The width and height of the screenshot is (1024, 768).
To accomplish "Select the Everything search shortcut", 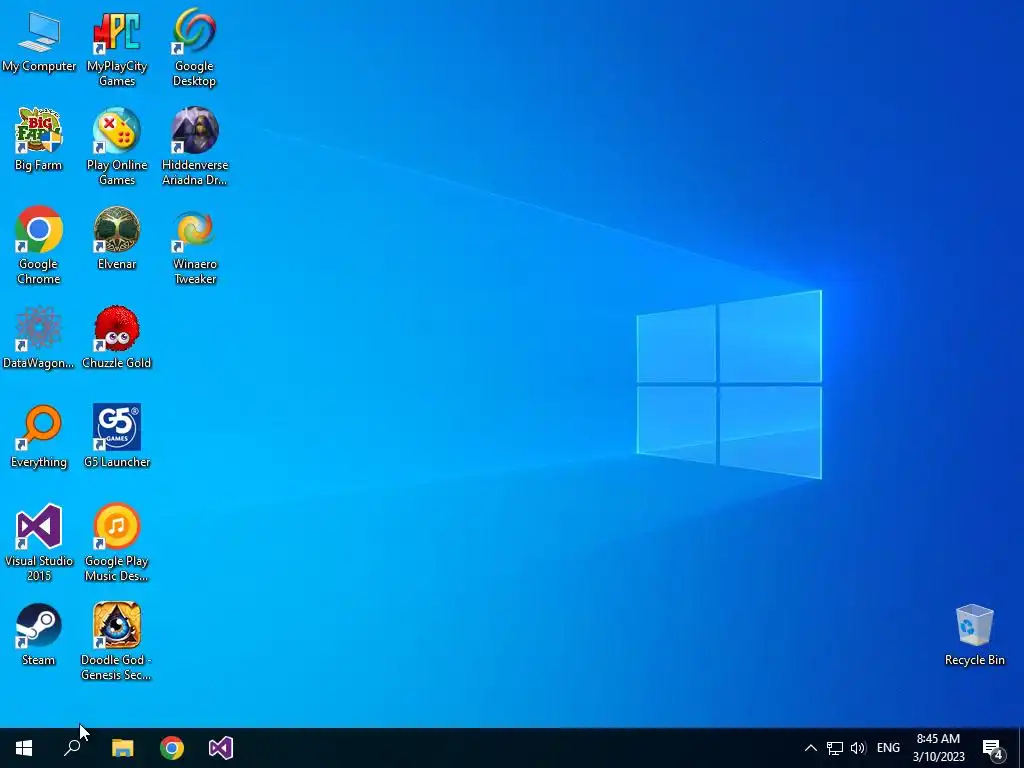I will click(x=39, y=437).
